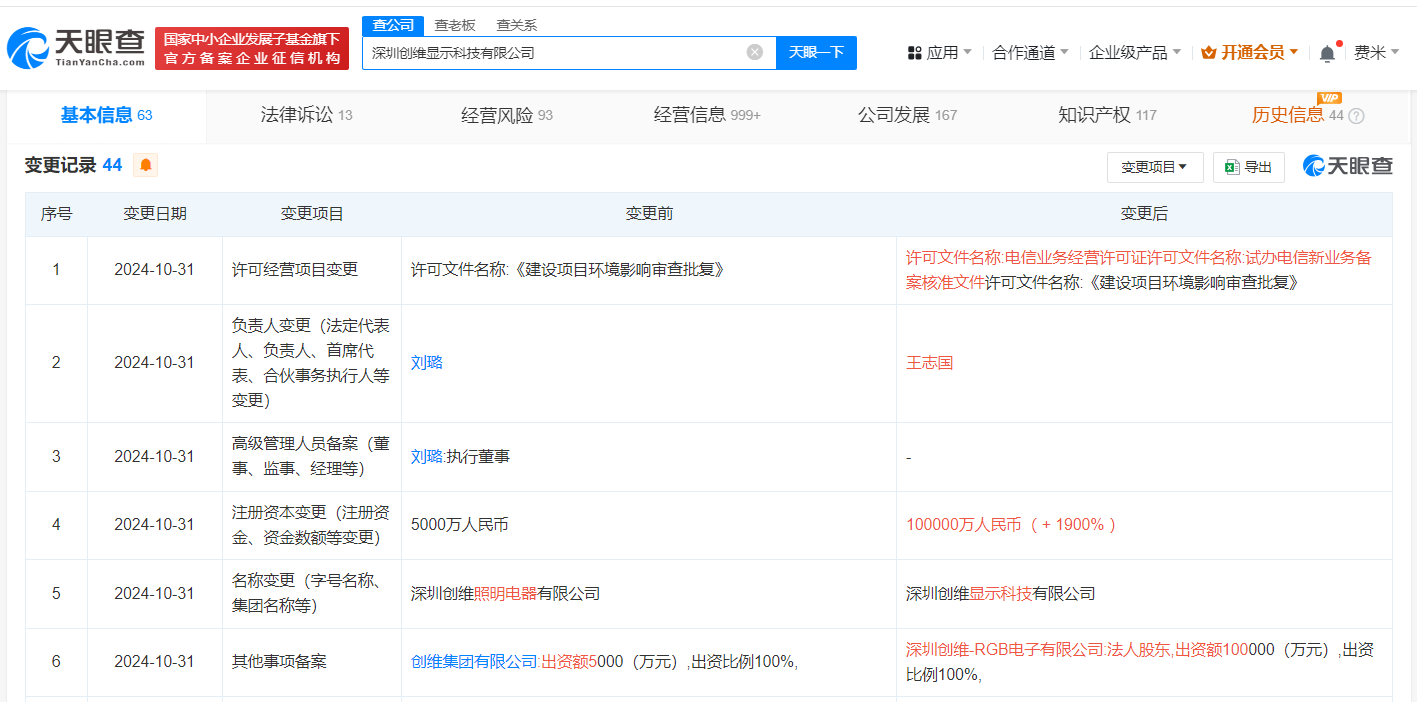Image resolution: width=1417 pixels, height=702 pixels.
Task: Select the 查公司 search tab
Action: pos(393,26)
